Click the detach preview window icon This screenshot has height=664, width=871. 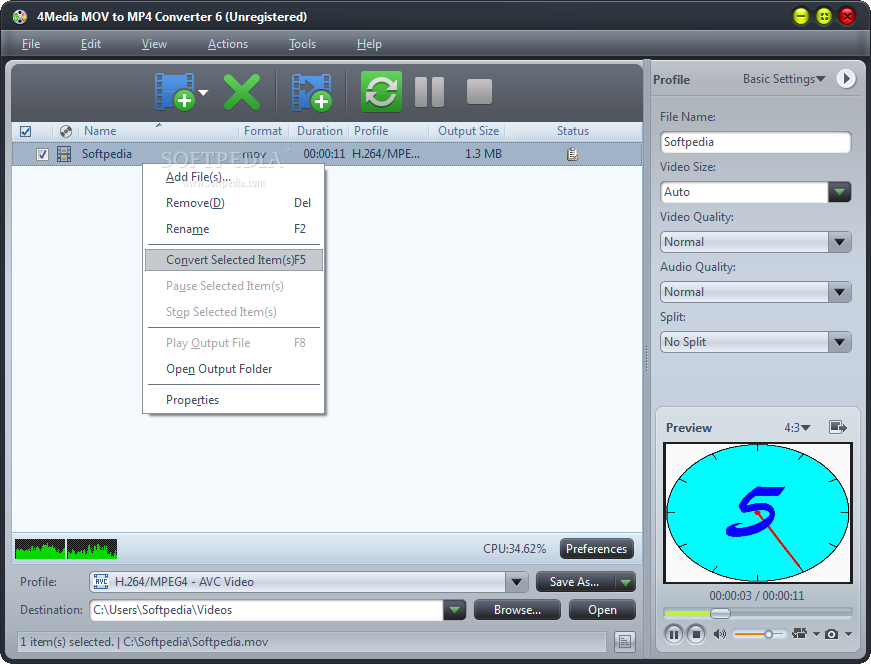[x=837, y=427]
